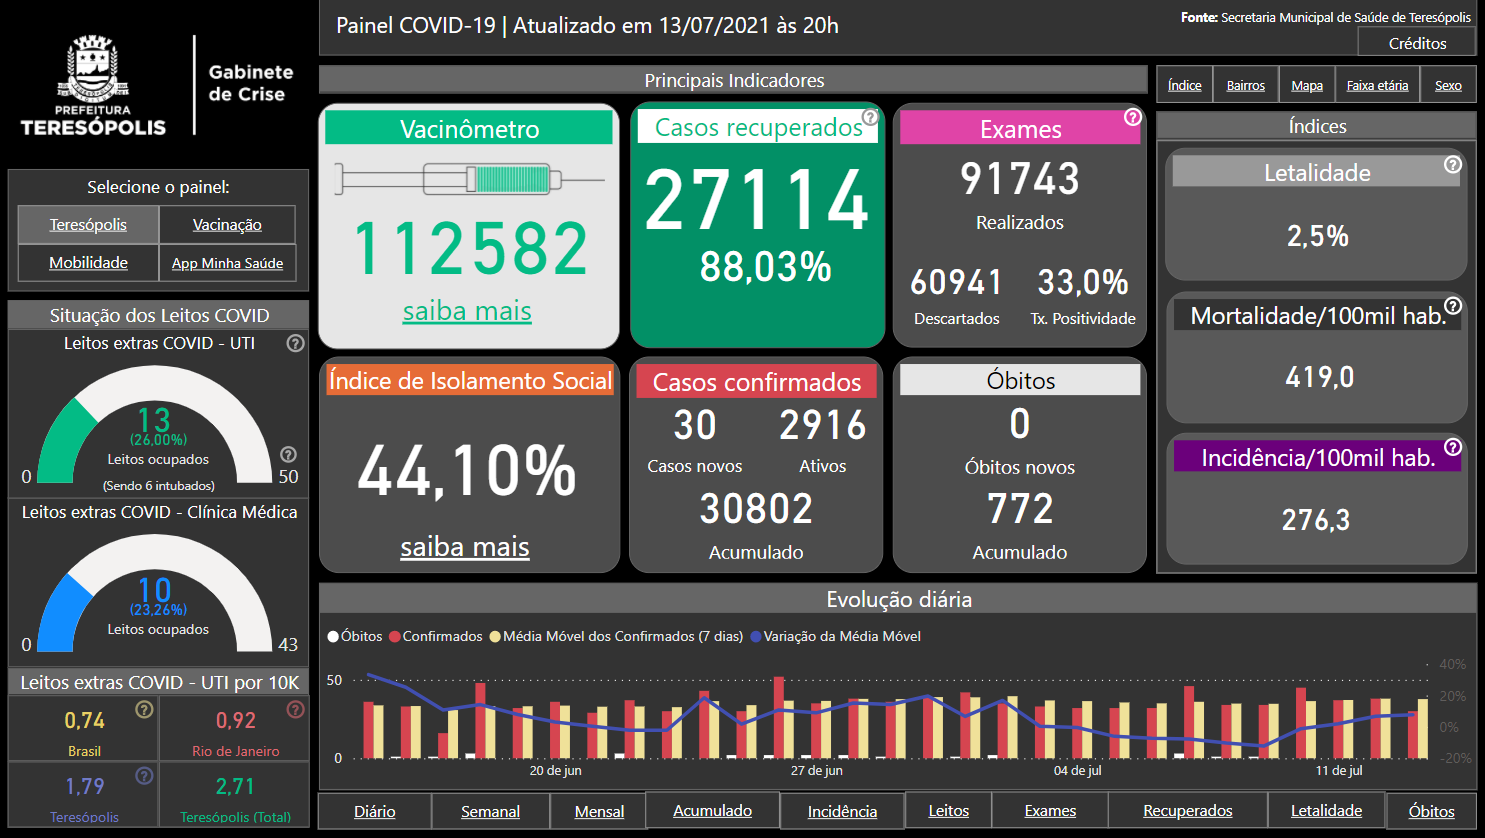Open the Semanal tab
This screenshot has height=838, width=1485.
490,811
